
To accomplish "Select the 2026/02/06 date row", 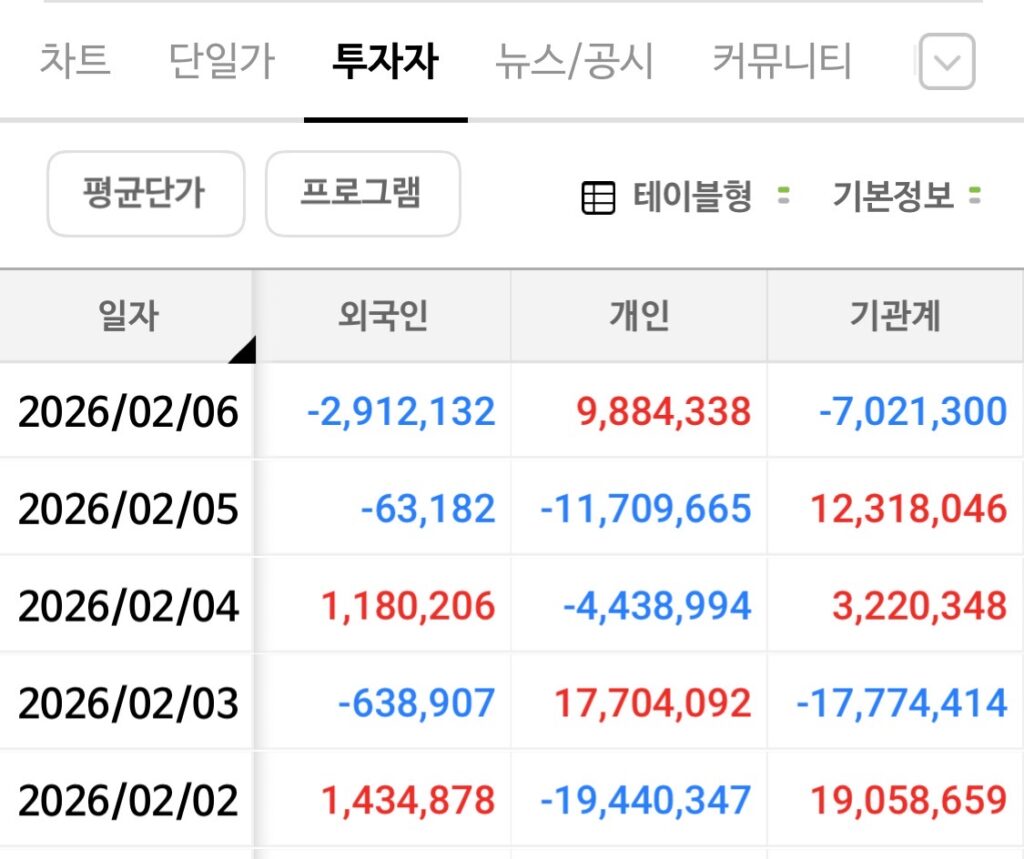I will point(128,411).
